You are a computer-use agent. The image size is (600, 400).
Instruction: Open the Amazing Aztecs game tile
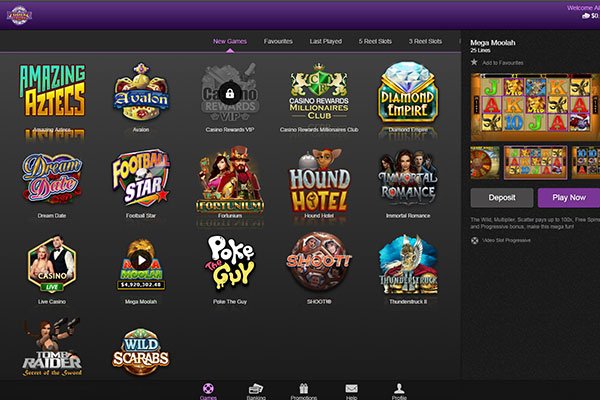point(52,90)
